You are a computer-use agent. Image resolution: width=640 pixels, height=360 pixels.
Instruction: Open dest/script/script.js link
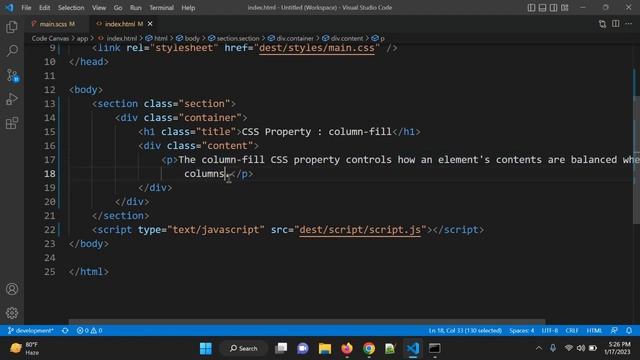tap(360, 230)
